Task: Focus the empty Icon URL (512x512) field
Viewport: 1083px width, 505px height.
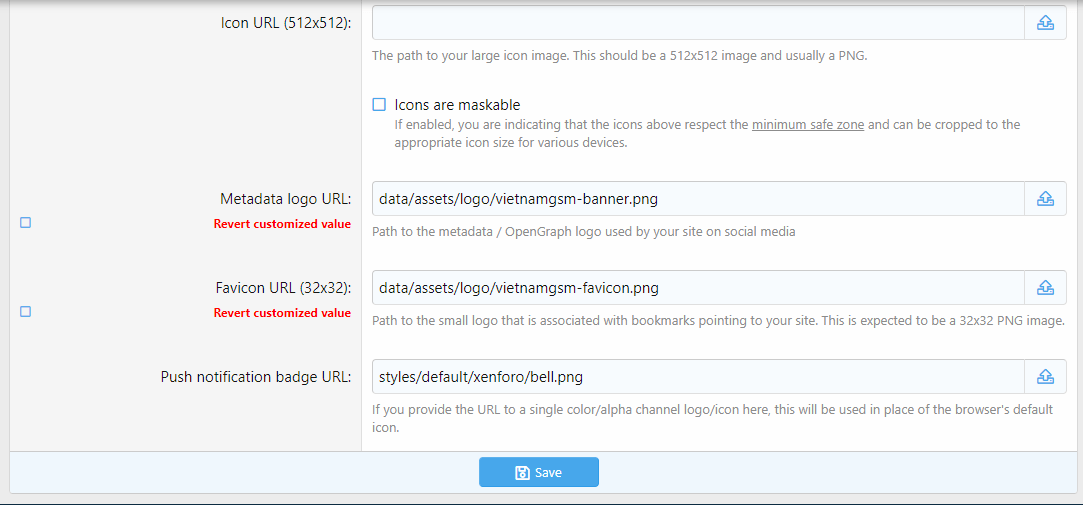Action: point(697,23)
